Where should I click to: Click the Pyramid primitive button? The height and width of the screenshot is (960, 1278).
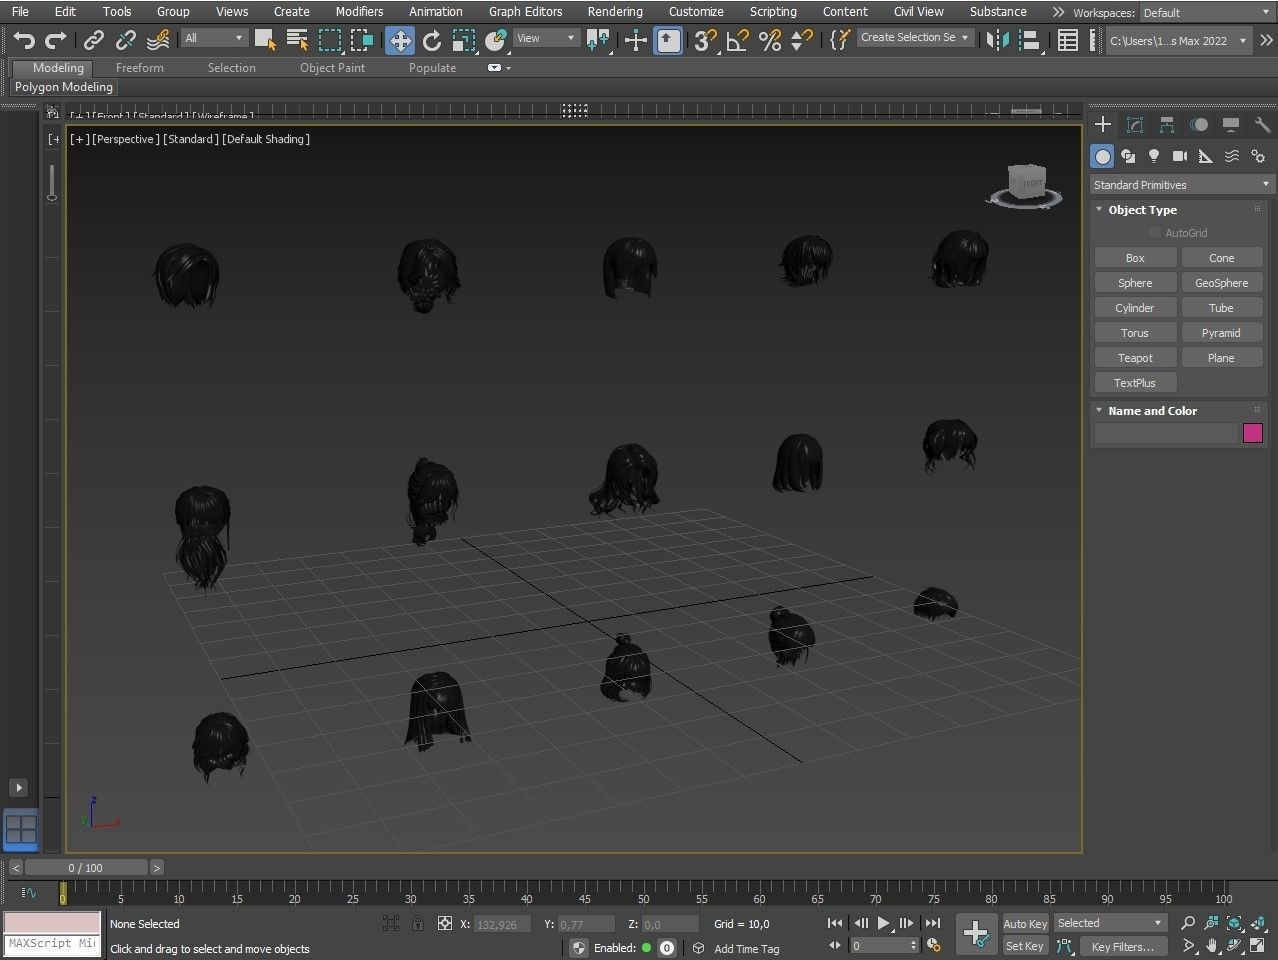click(x=1221, y=333)
